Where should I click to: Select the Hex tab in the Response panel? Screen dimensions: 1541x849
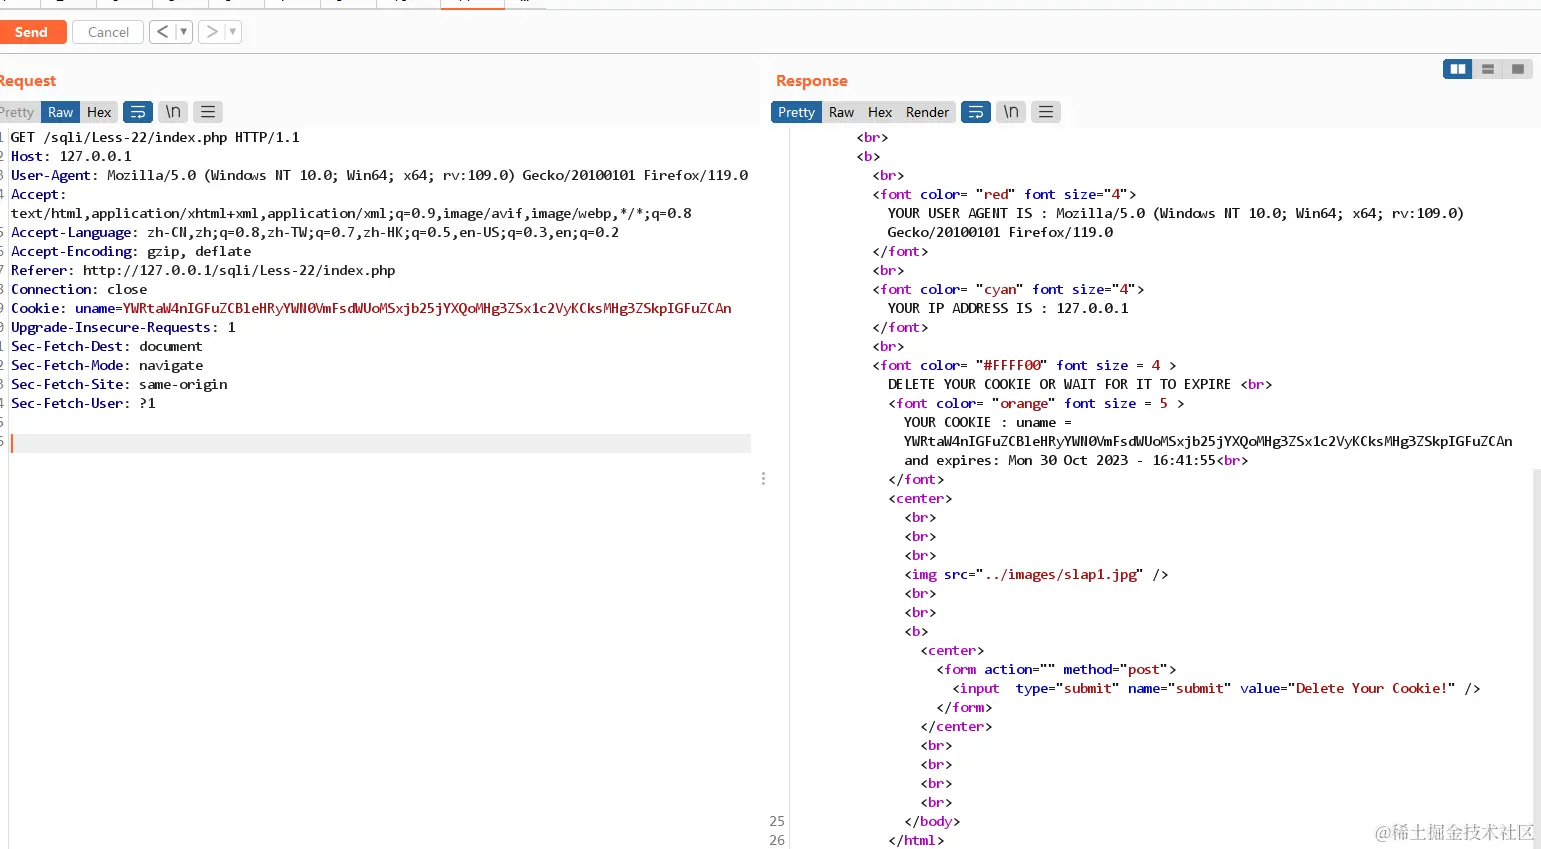pos(880,112)
